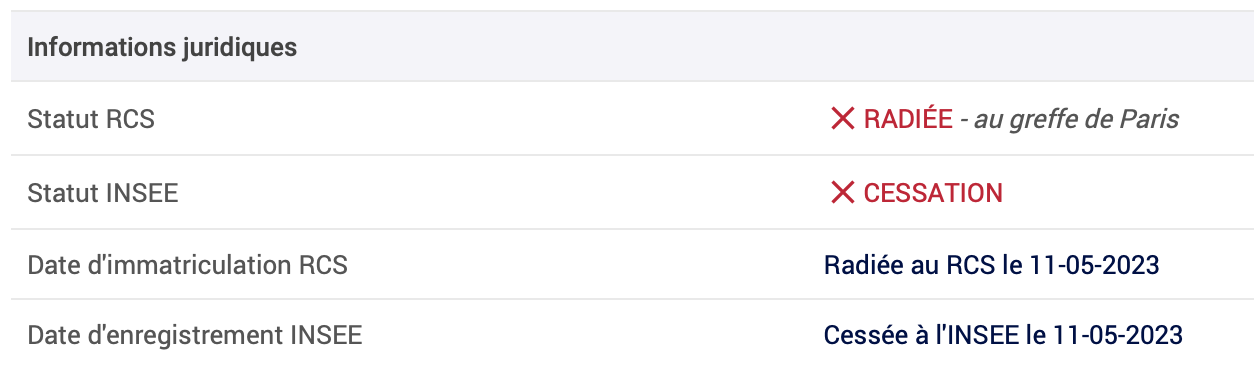1254x366 pixels.
Task: Click the Statut RCS row label
Action: pyautogui.click(x=91, y=120)
